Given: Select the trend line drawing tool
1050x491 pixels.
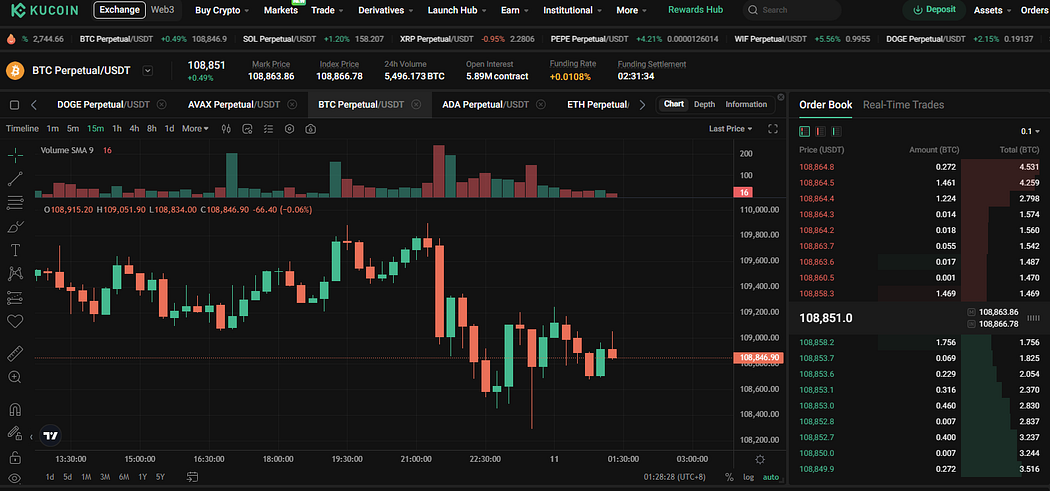Looking at the screenshot, I should point(15,178).
